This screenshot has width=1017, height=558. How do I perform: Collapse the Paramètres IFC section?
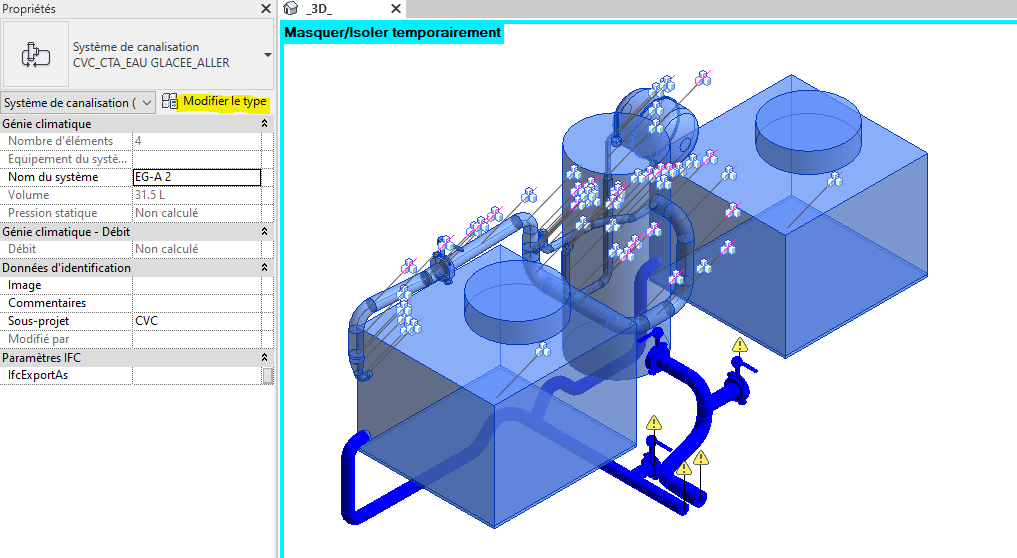coord(264,357)
